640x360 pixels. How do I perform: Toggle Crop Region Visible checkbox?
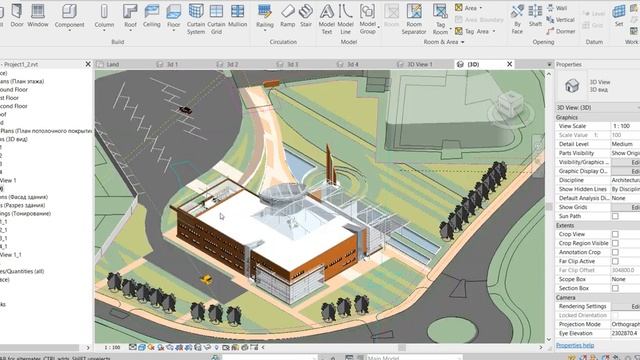click(x=615, y=243)
